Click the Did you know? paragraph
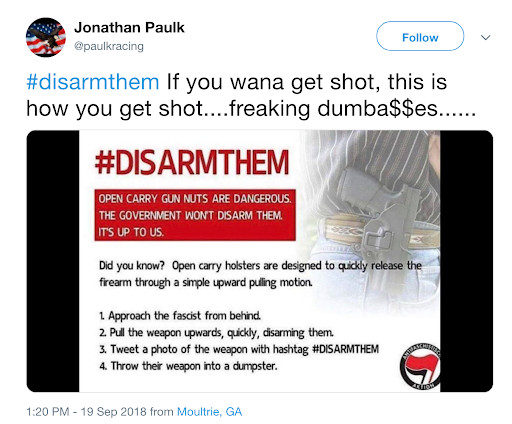512x424 pixels. click(260, 274)
